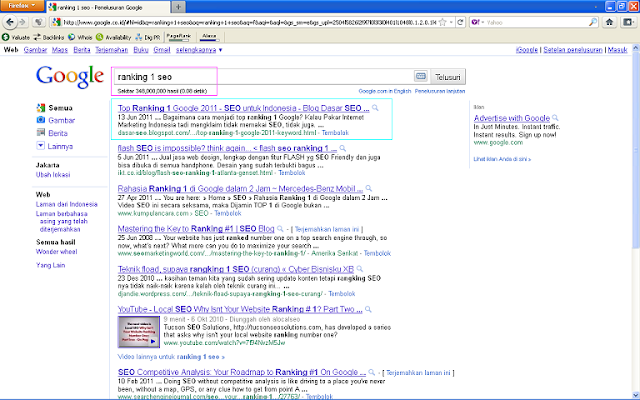Open the Advertise with Google ad

pos(512,118)
